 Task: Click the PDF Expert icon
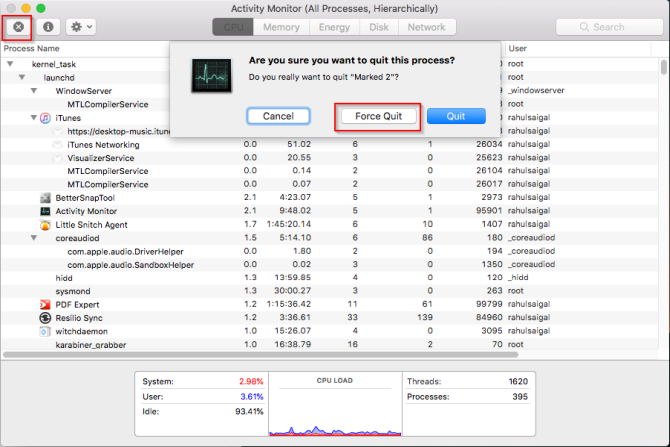(45, 305)
